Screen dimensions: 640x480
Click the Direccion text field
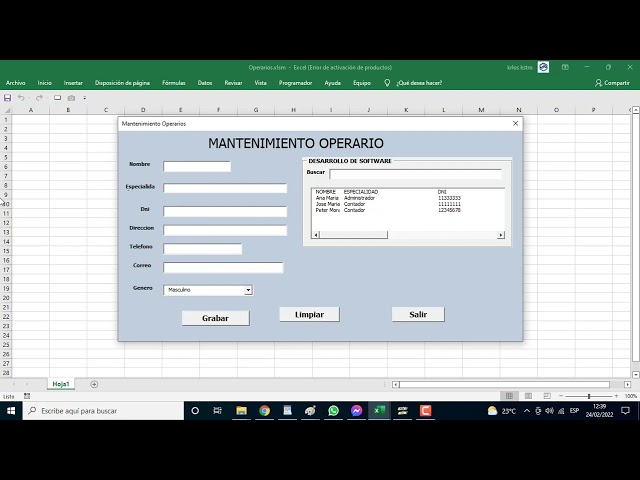225,230
